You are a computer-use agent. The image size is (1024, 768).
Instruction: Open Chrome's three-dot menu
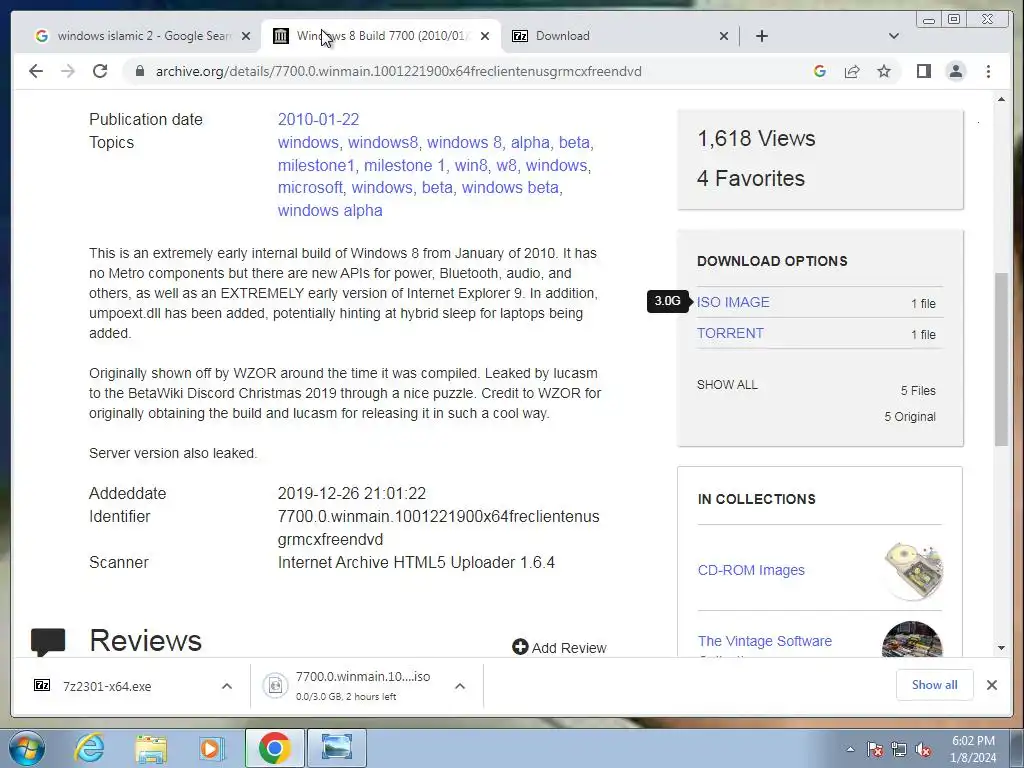tap(988, 71)
